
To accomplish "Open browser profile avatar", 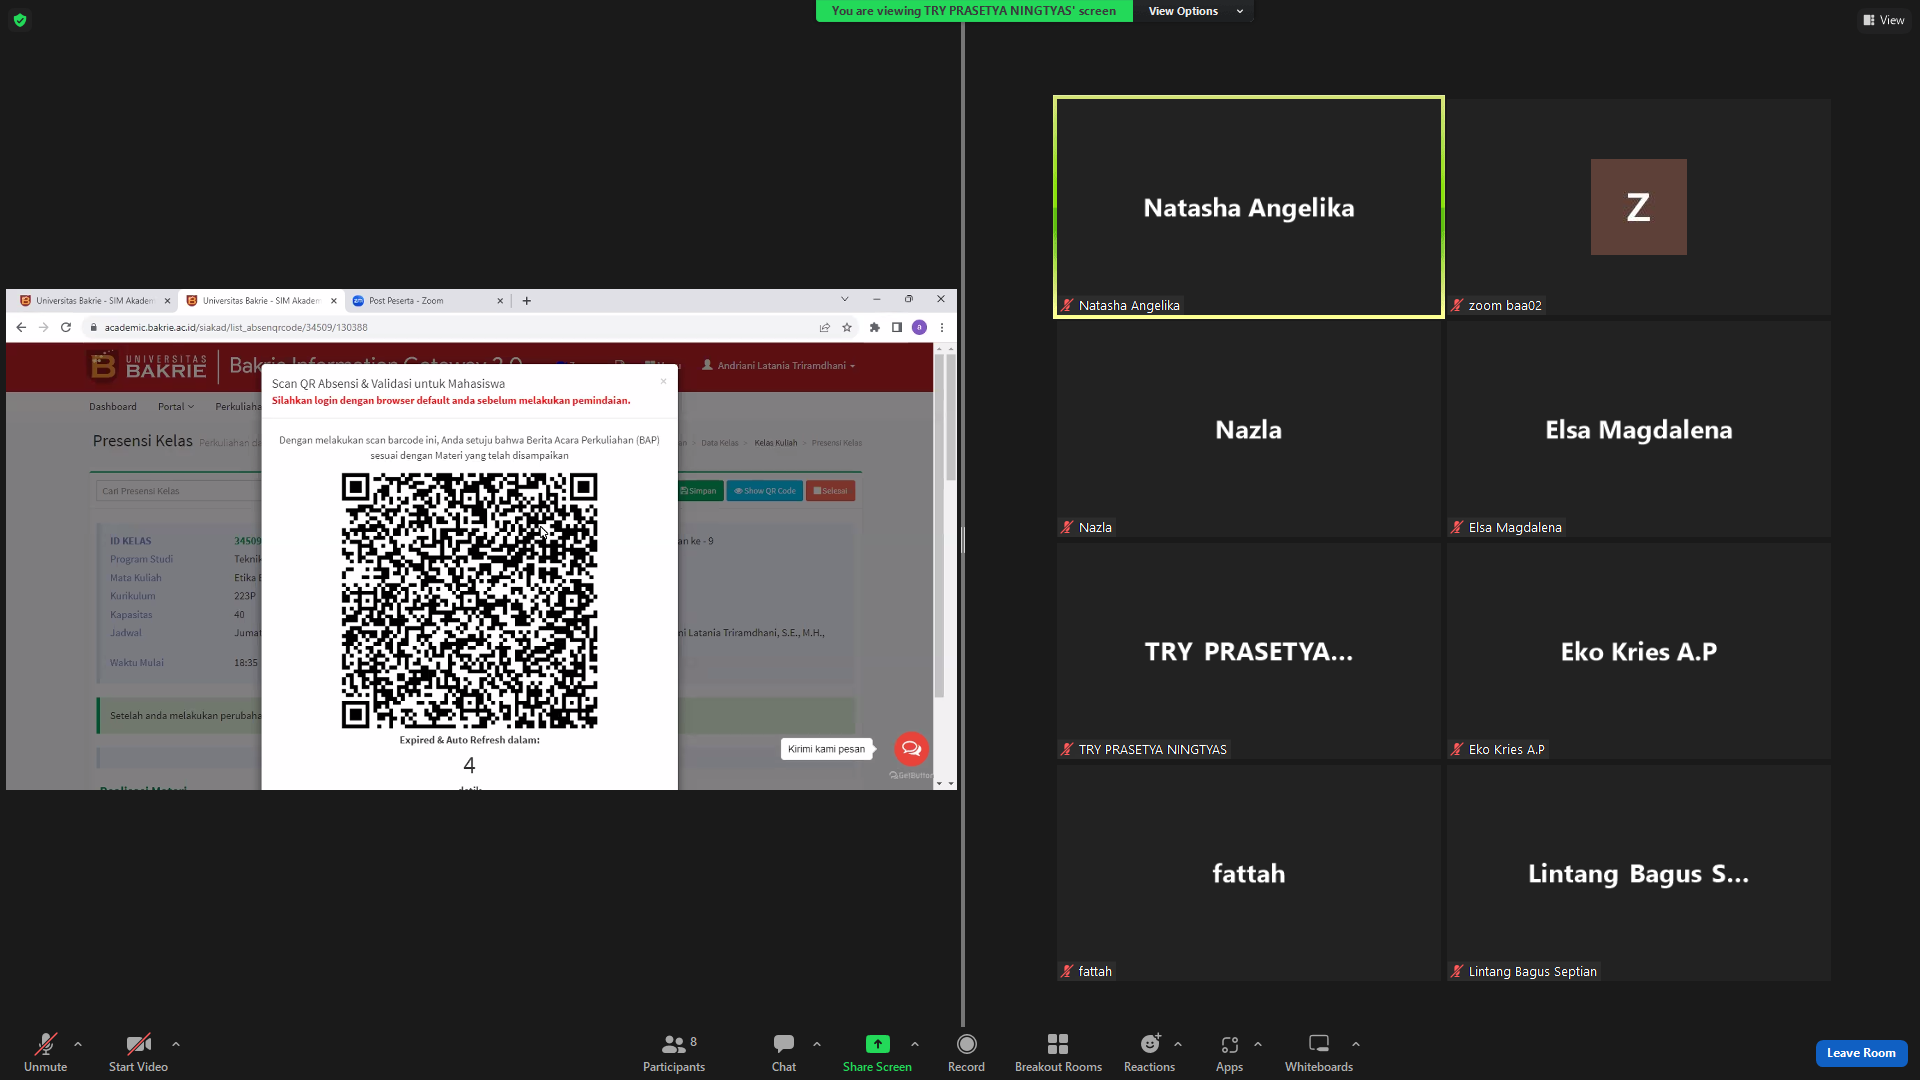I will [919, 327].
